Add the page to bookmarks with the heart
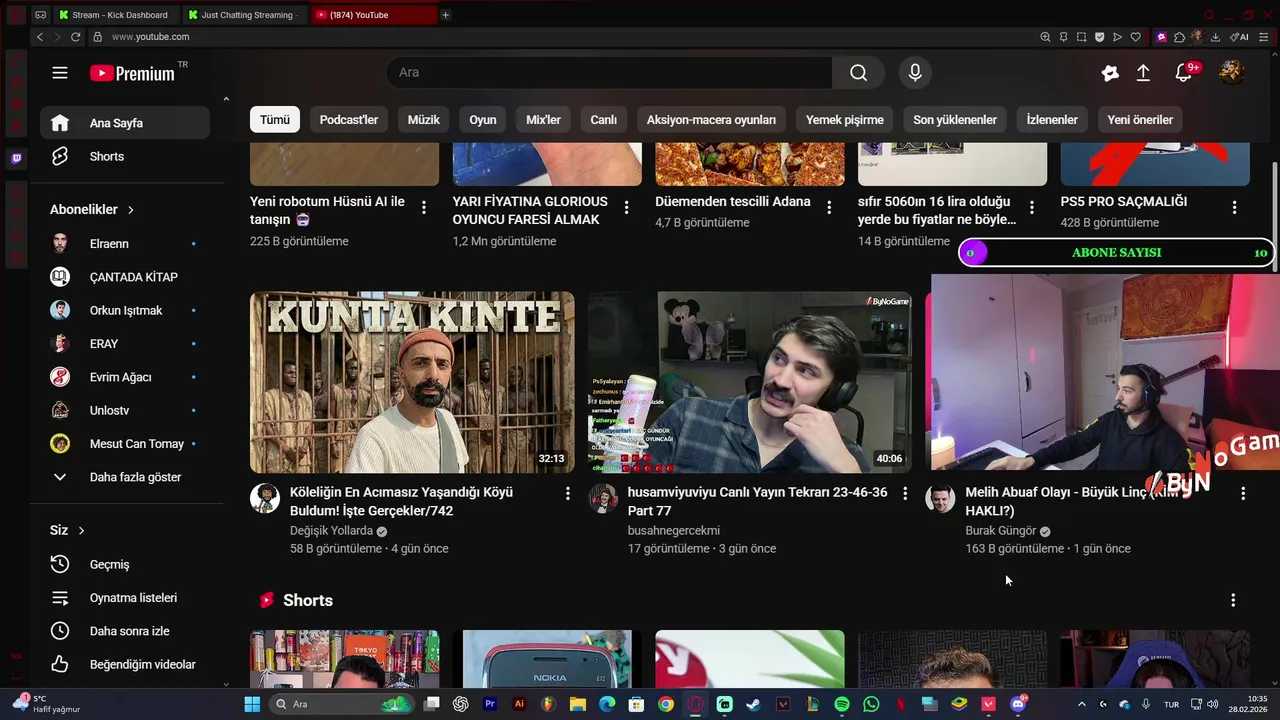This screenshot has width=1280, height=720. coord(1135,37)
